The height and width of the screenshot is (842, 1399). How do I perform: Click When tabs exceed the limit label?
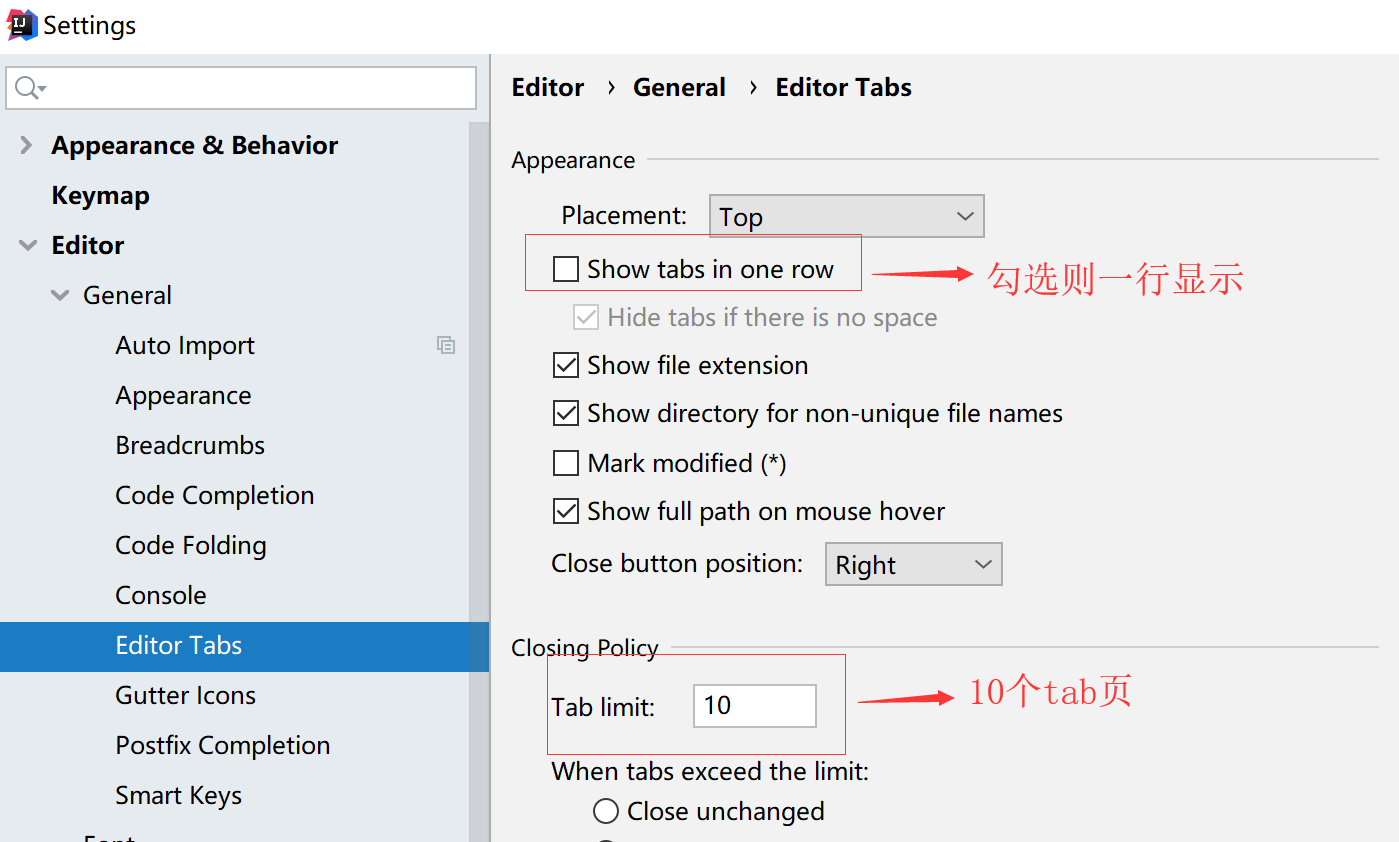click(x=710, y=771)
